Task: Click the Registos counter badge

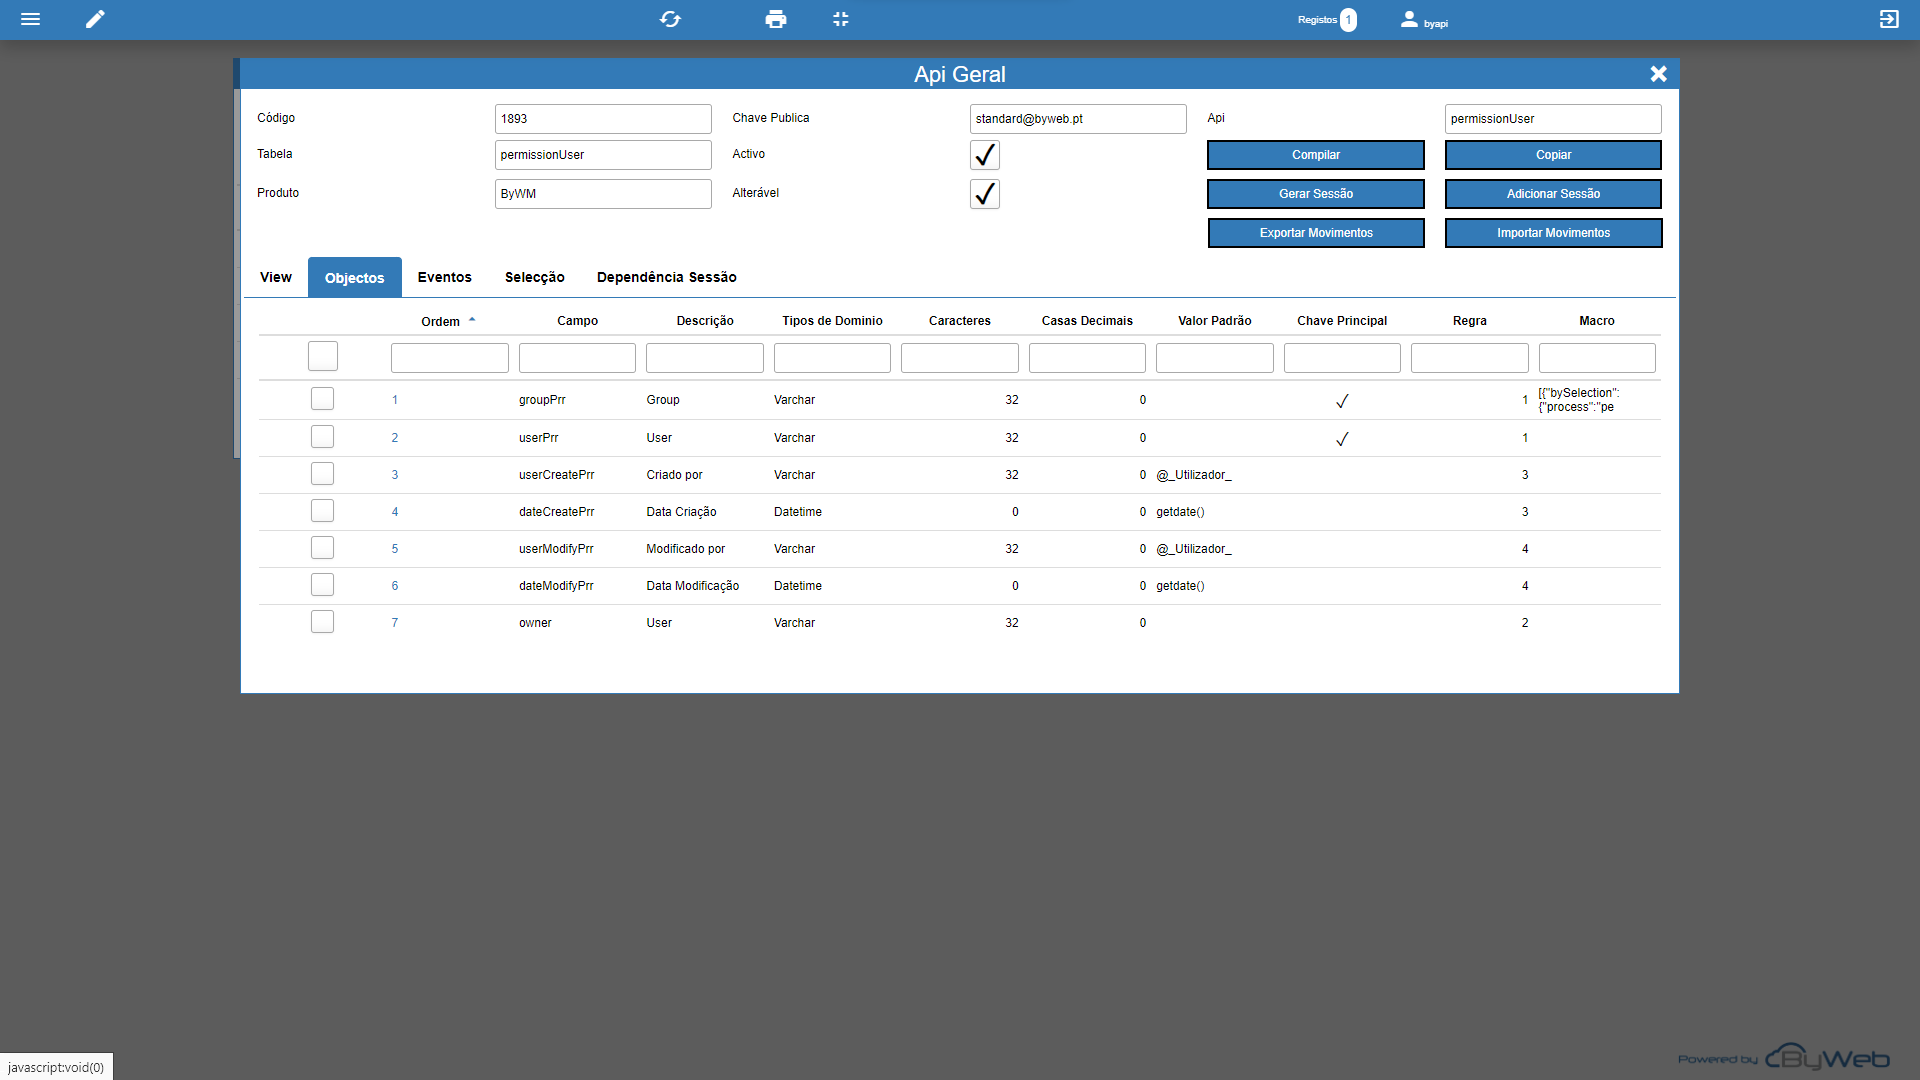Action: pos(1348,20)
